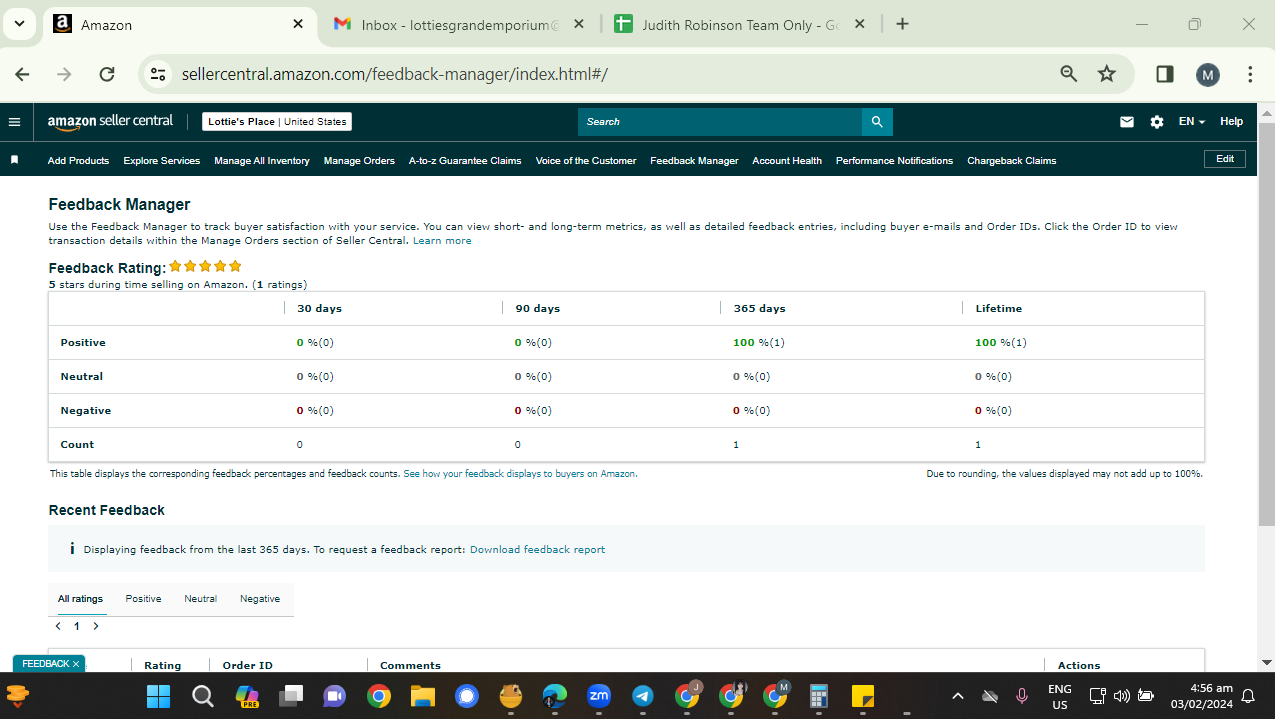
Task: Click the amazon seller central logo
Action: point(110,121)
